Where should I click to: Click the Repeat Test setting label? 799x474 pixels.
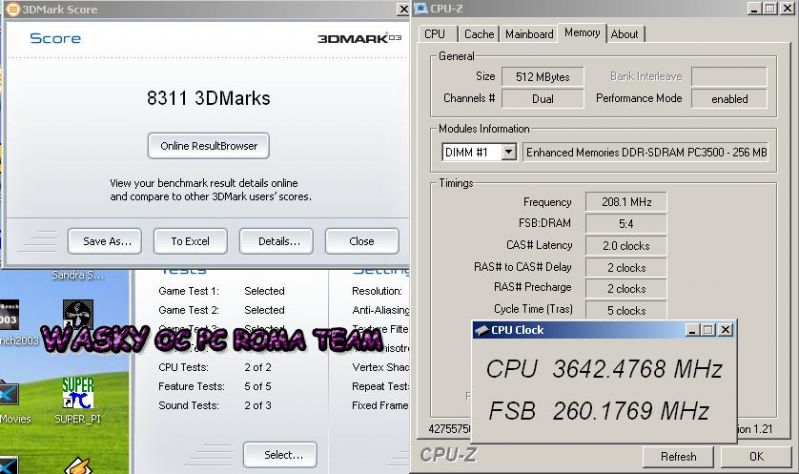380,386
